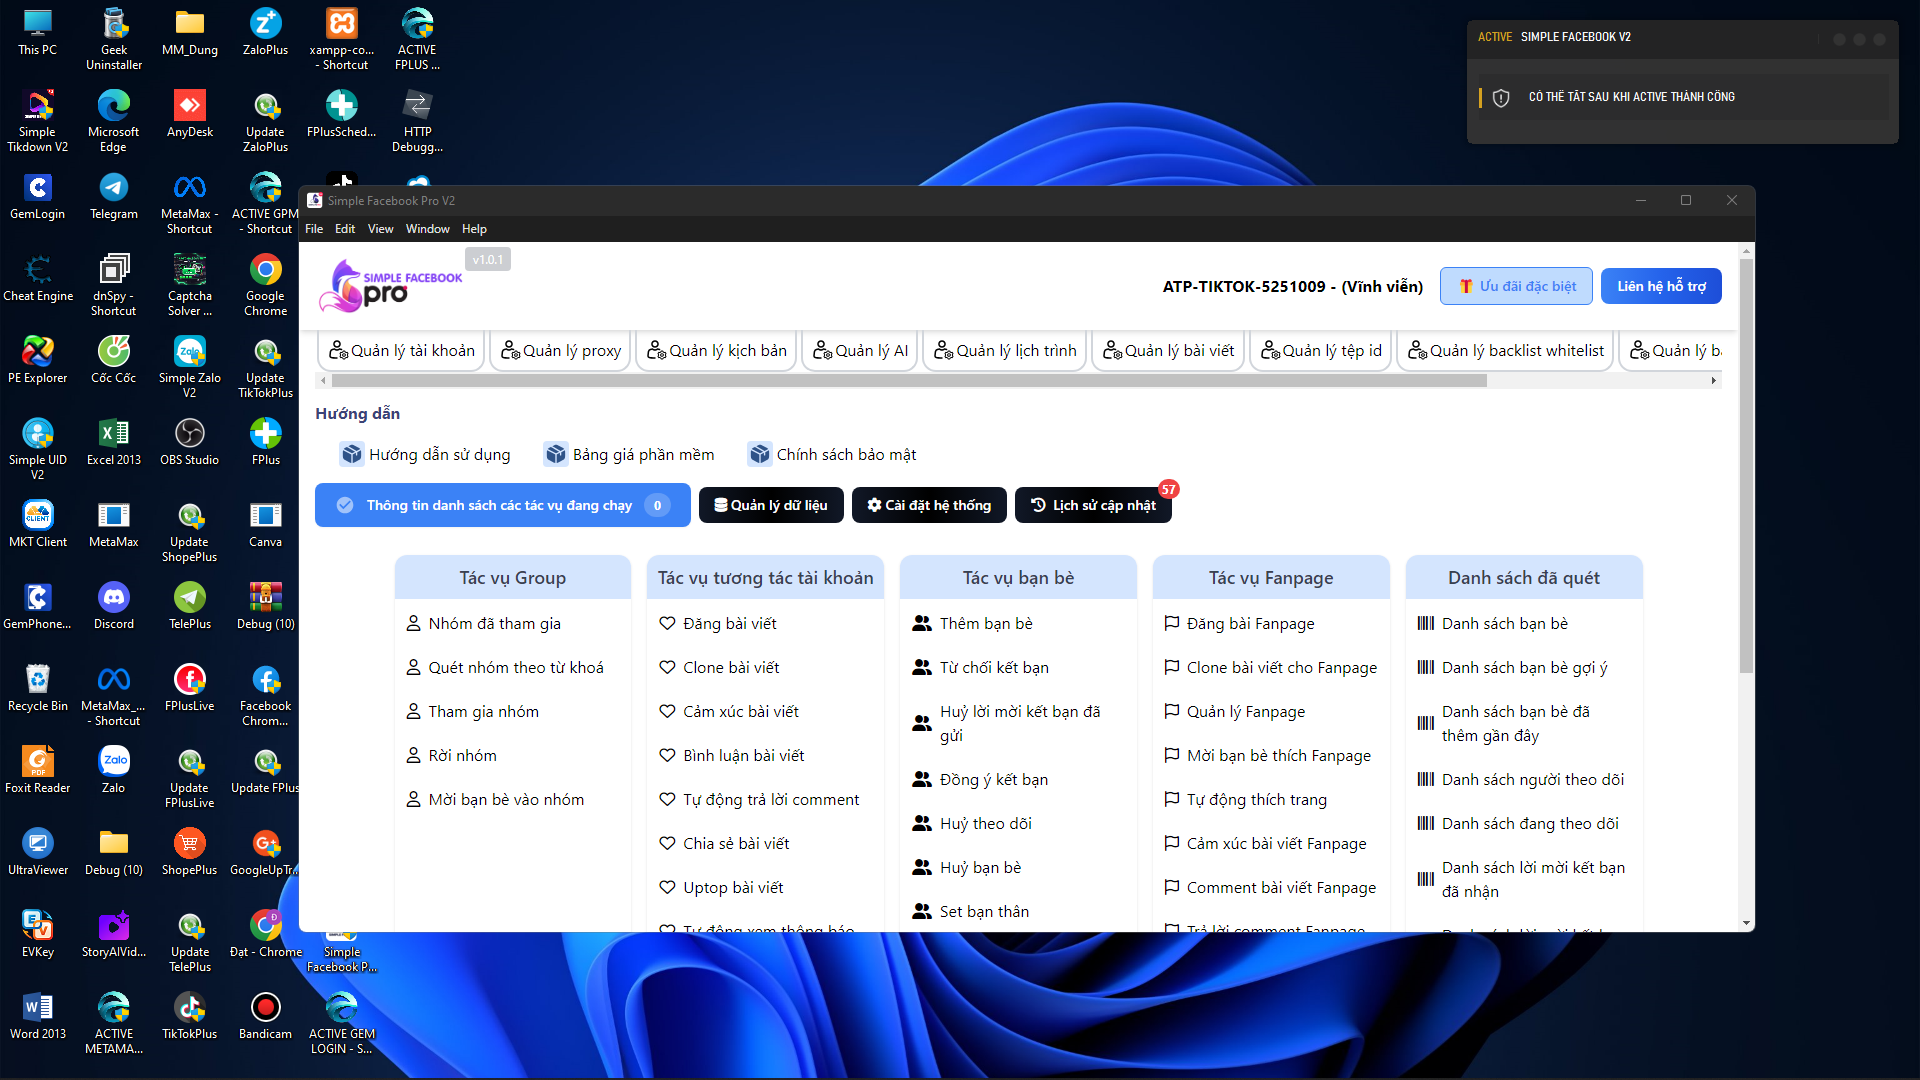
Task: Select the This PC desktop icon
Action: point(38,32)
